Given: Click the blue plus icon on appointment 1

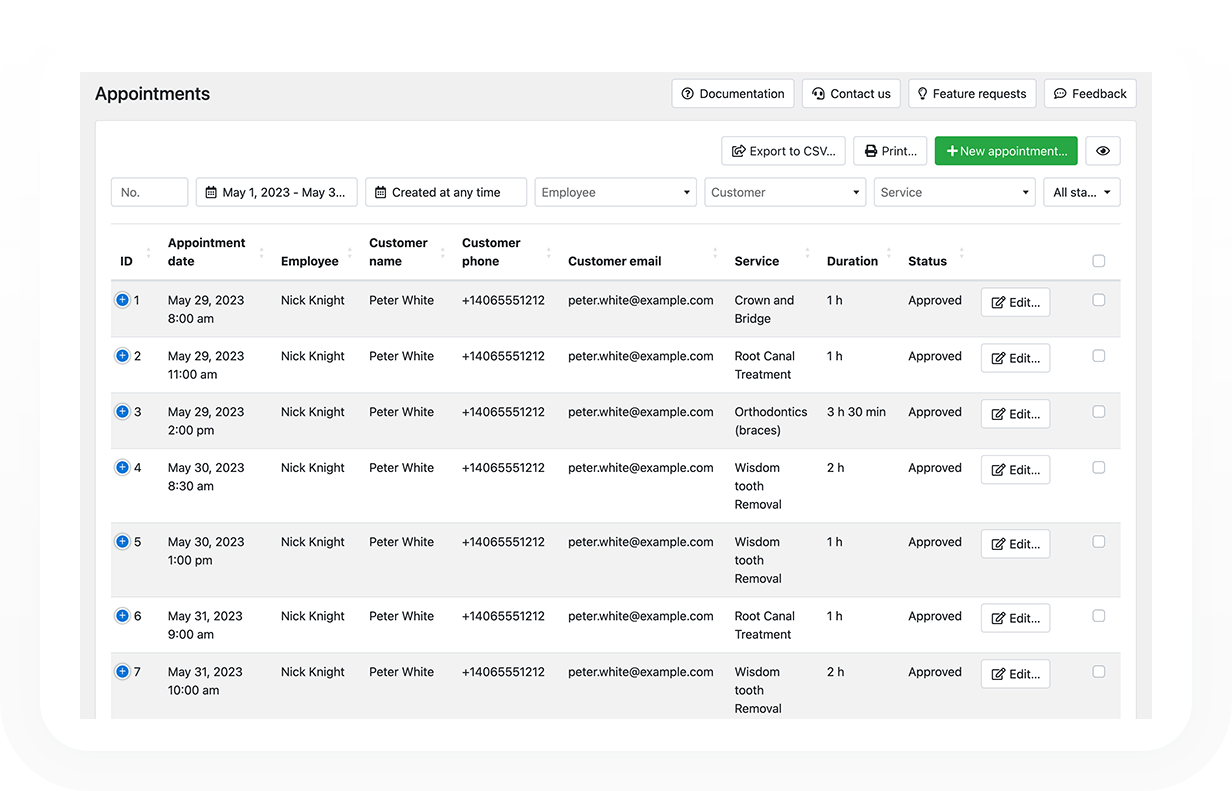Looking at the screenshot, I should [122, 300].
